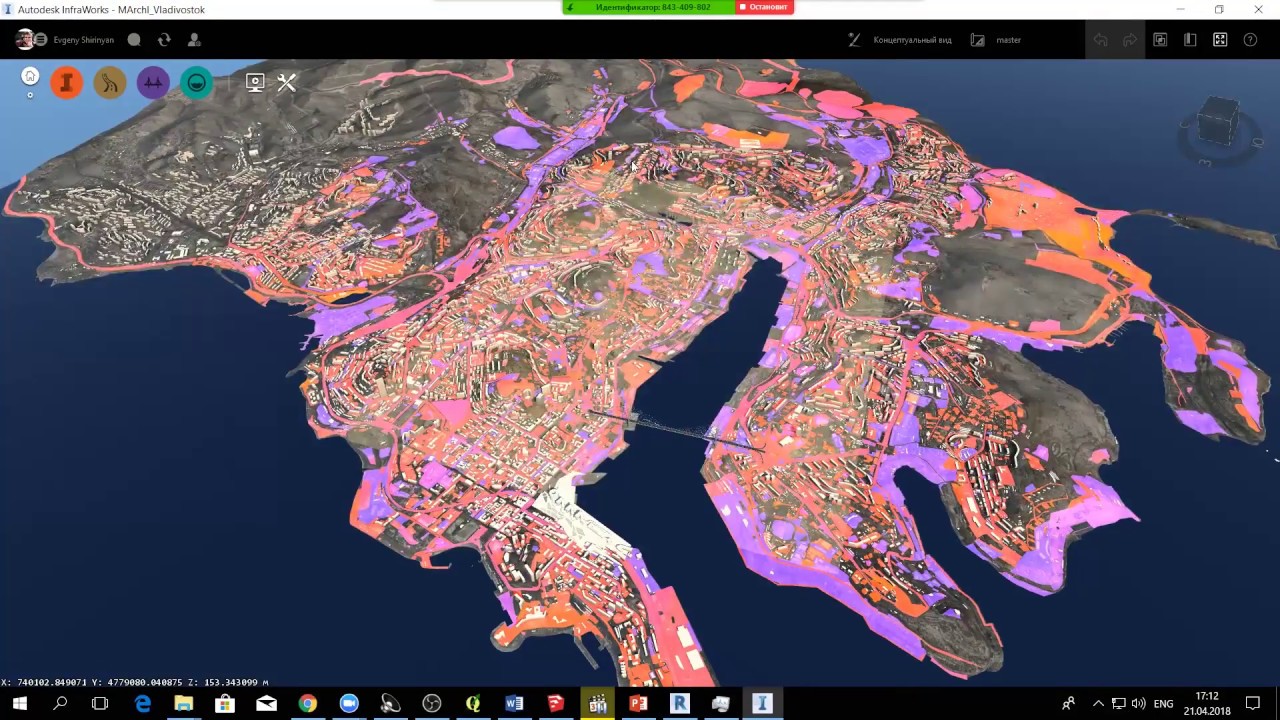Toggle the side panel layout icon

[1190, 40]
